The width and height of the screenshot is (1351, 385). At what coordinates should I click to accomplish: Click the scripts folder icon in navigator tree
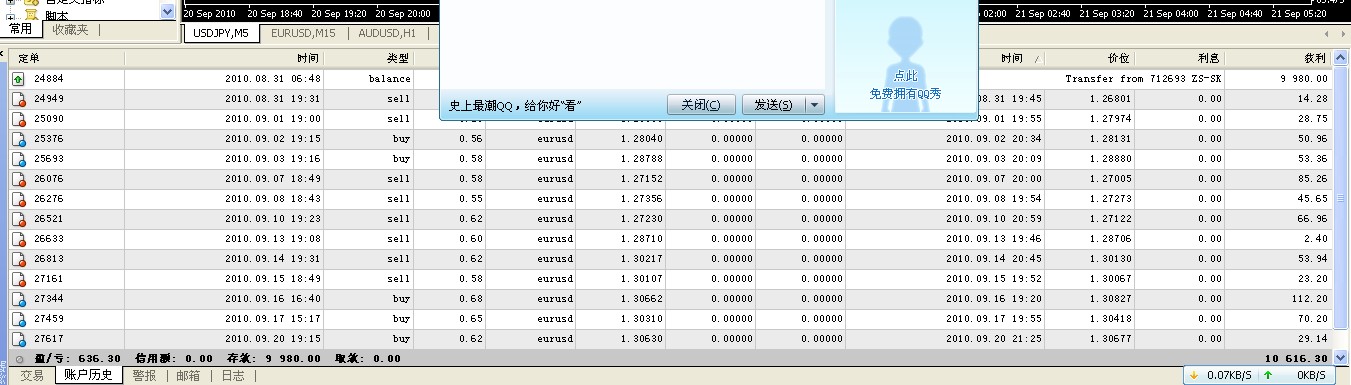tap(31, 14)
